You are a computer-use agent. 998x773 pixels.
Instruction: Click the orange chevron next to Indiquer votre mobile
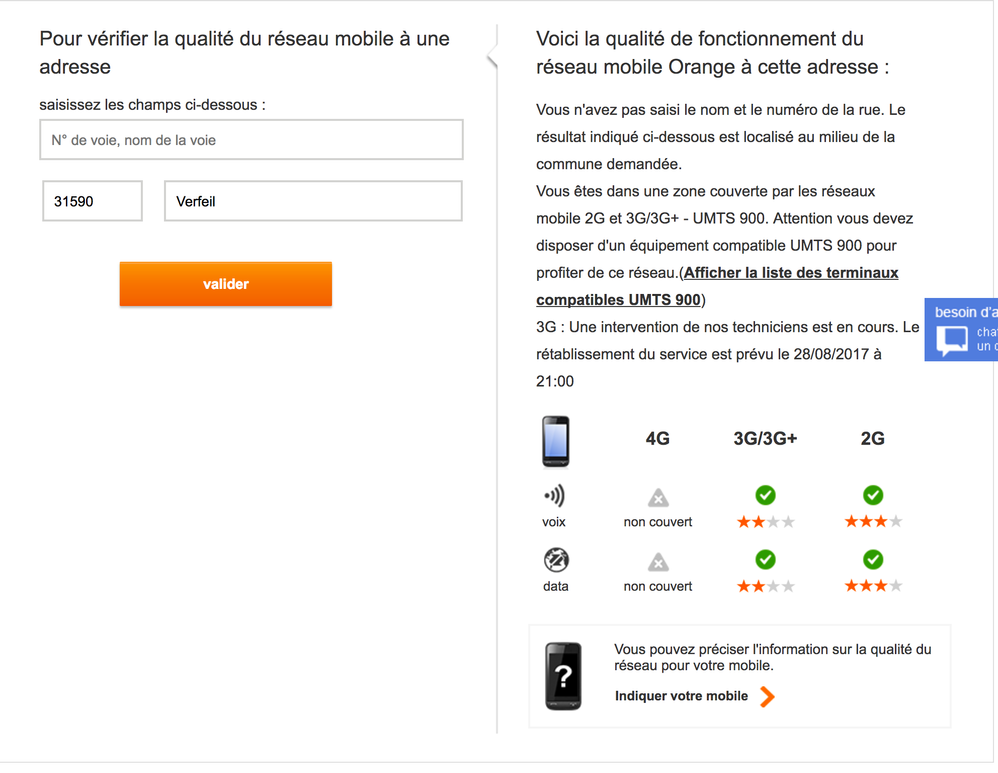pyautogui.click(x=767, y=697)
